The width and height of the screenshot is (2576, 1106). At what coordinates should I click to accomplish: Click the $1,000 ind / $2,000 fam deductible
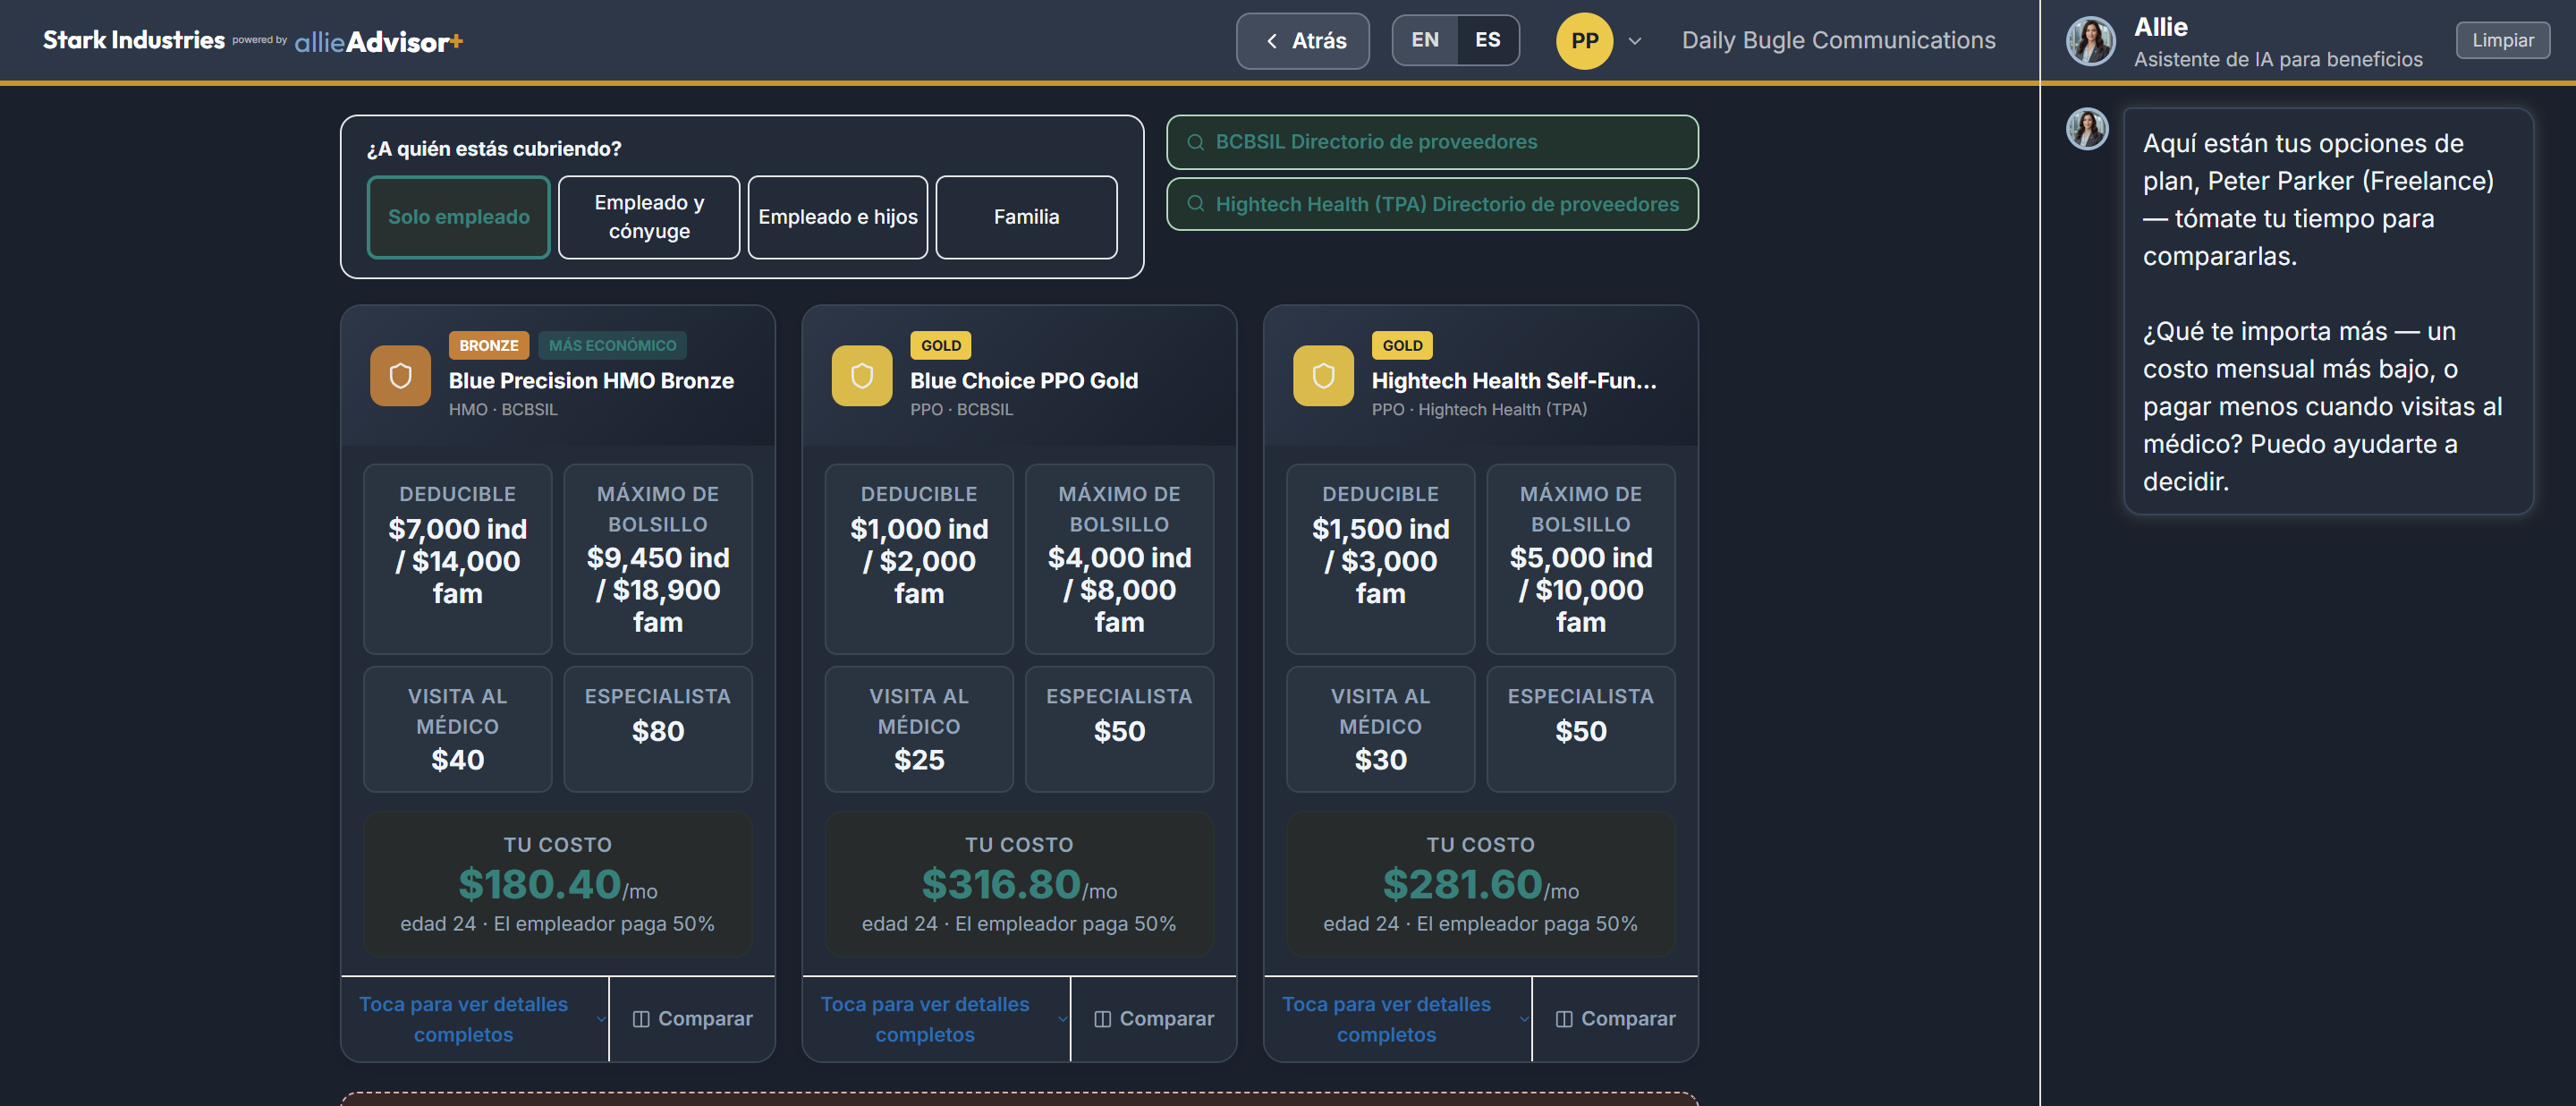tap(919, 561)
